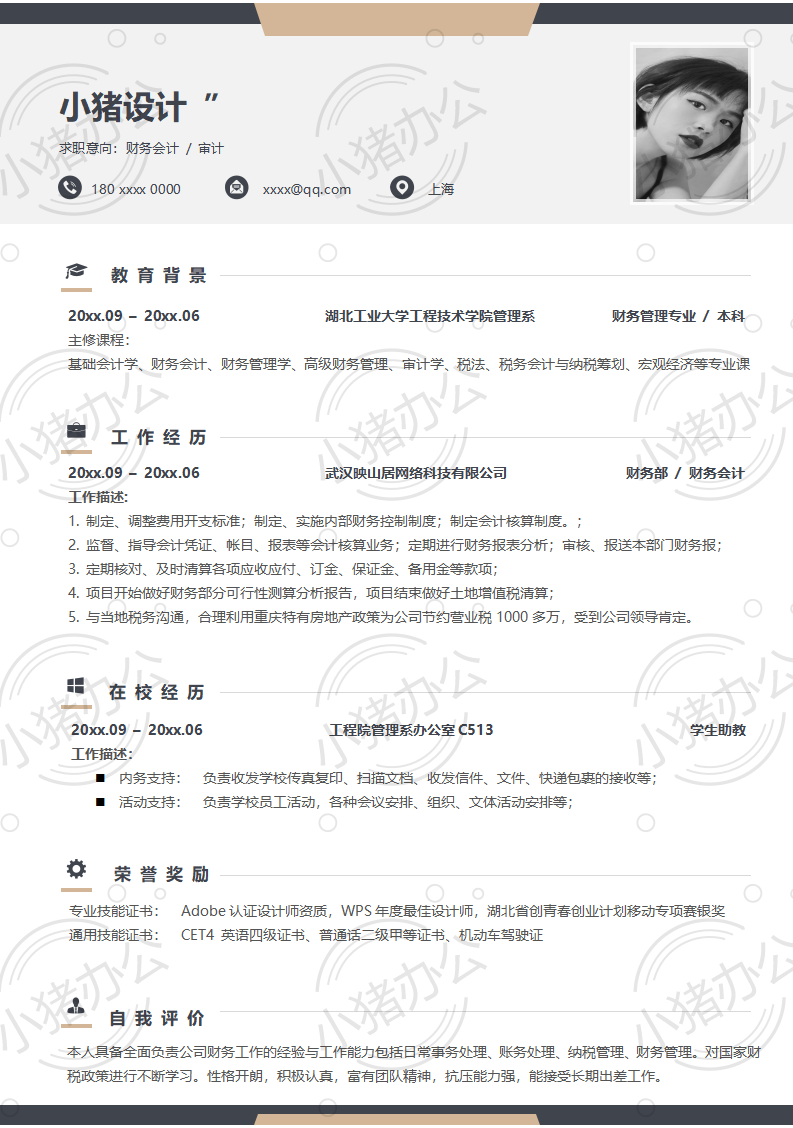Screen dimensions: 793x1128
Task: Click work item 3 about 应收应付
Action: tap(283, 569)
